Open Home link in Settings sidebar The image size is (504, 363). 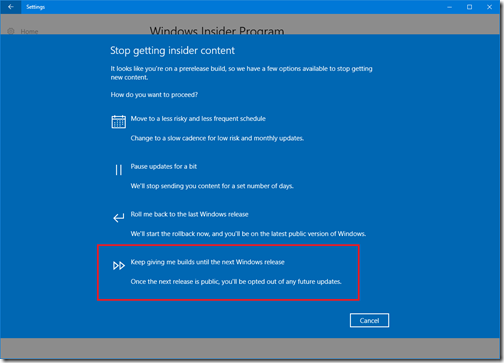tap(29, 32)
